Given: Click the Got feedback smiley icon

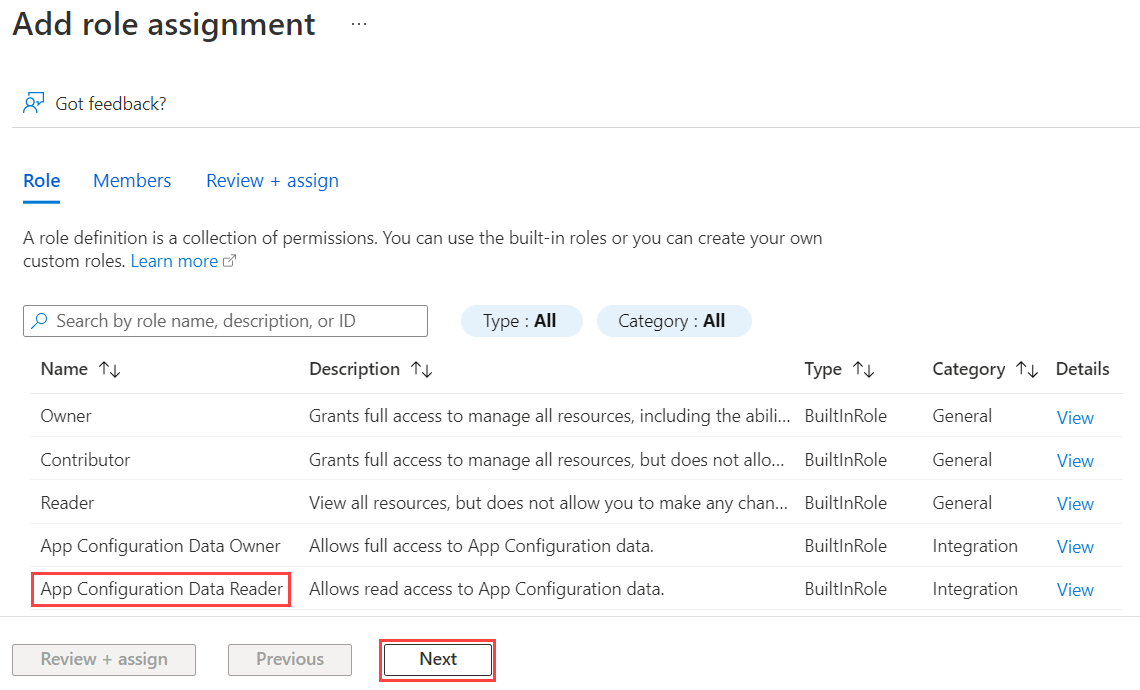Looking at the screenshot, I should (34, 102).
